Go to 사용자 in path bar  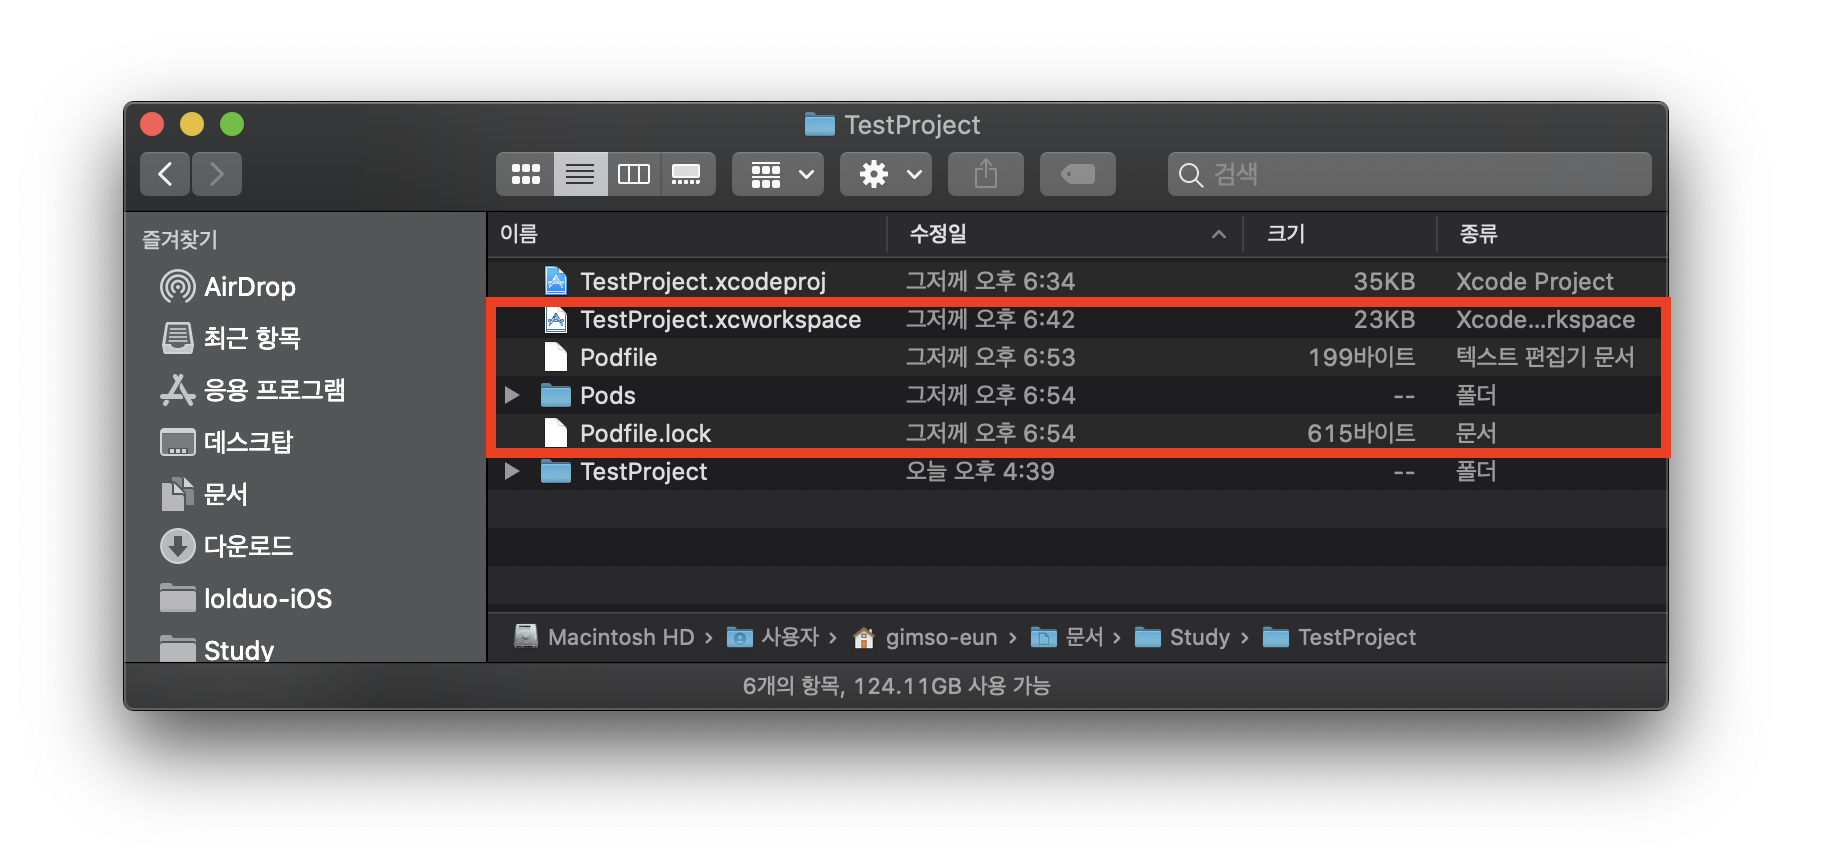pos(772,637)
